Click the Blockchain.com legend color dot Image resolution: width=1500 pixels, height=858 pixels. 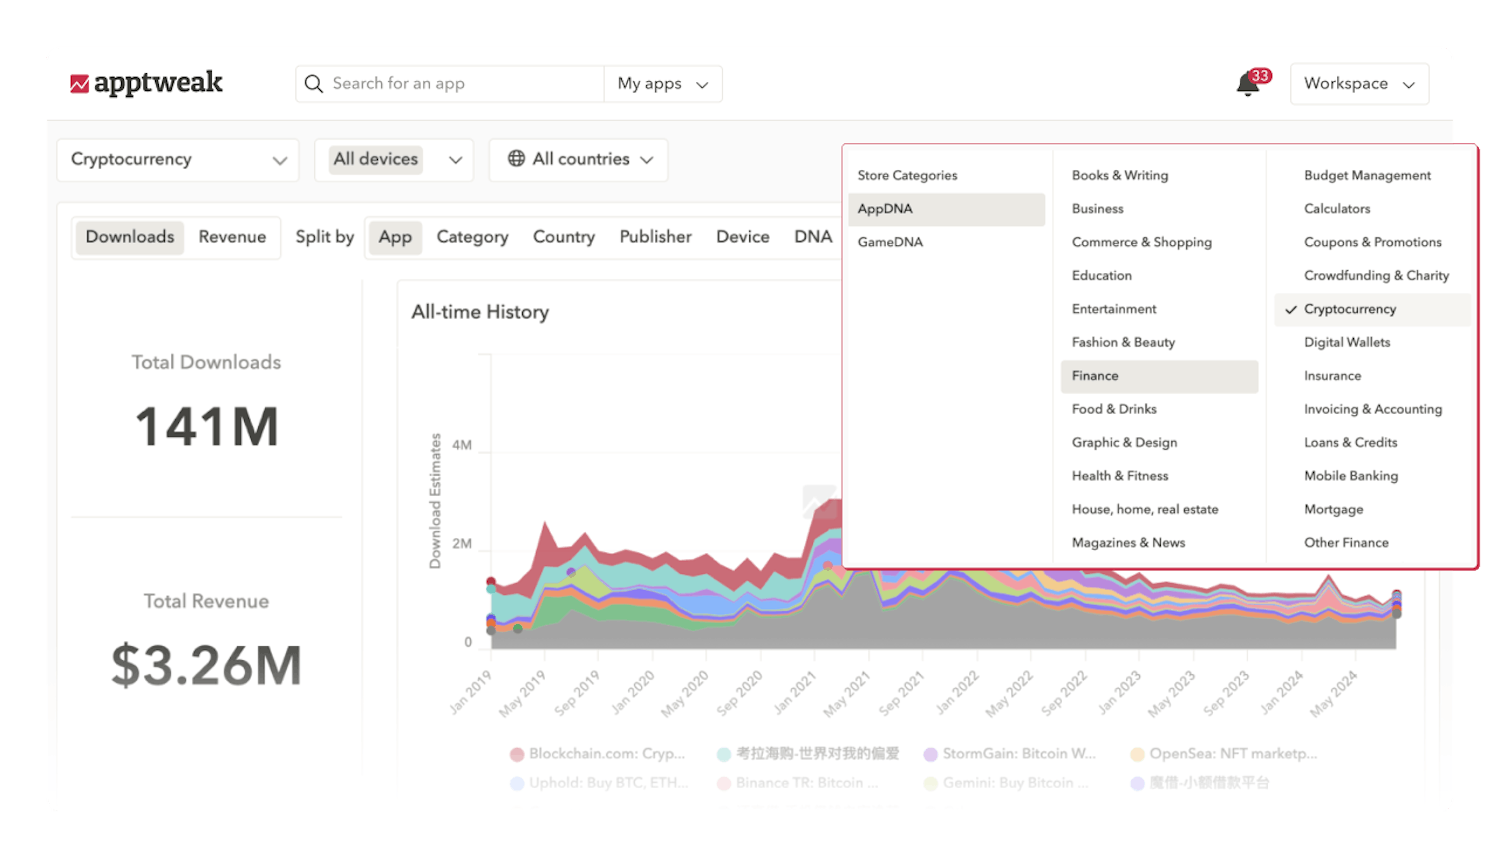(518, 753)
